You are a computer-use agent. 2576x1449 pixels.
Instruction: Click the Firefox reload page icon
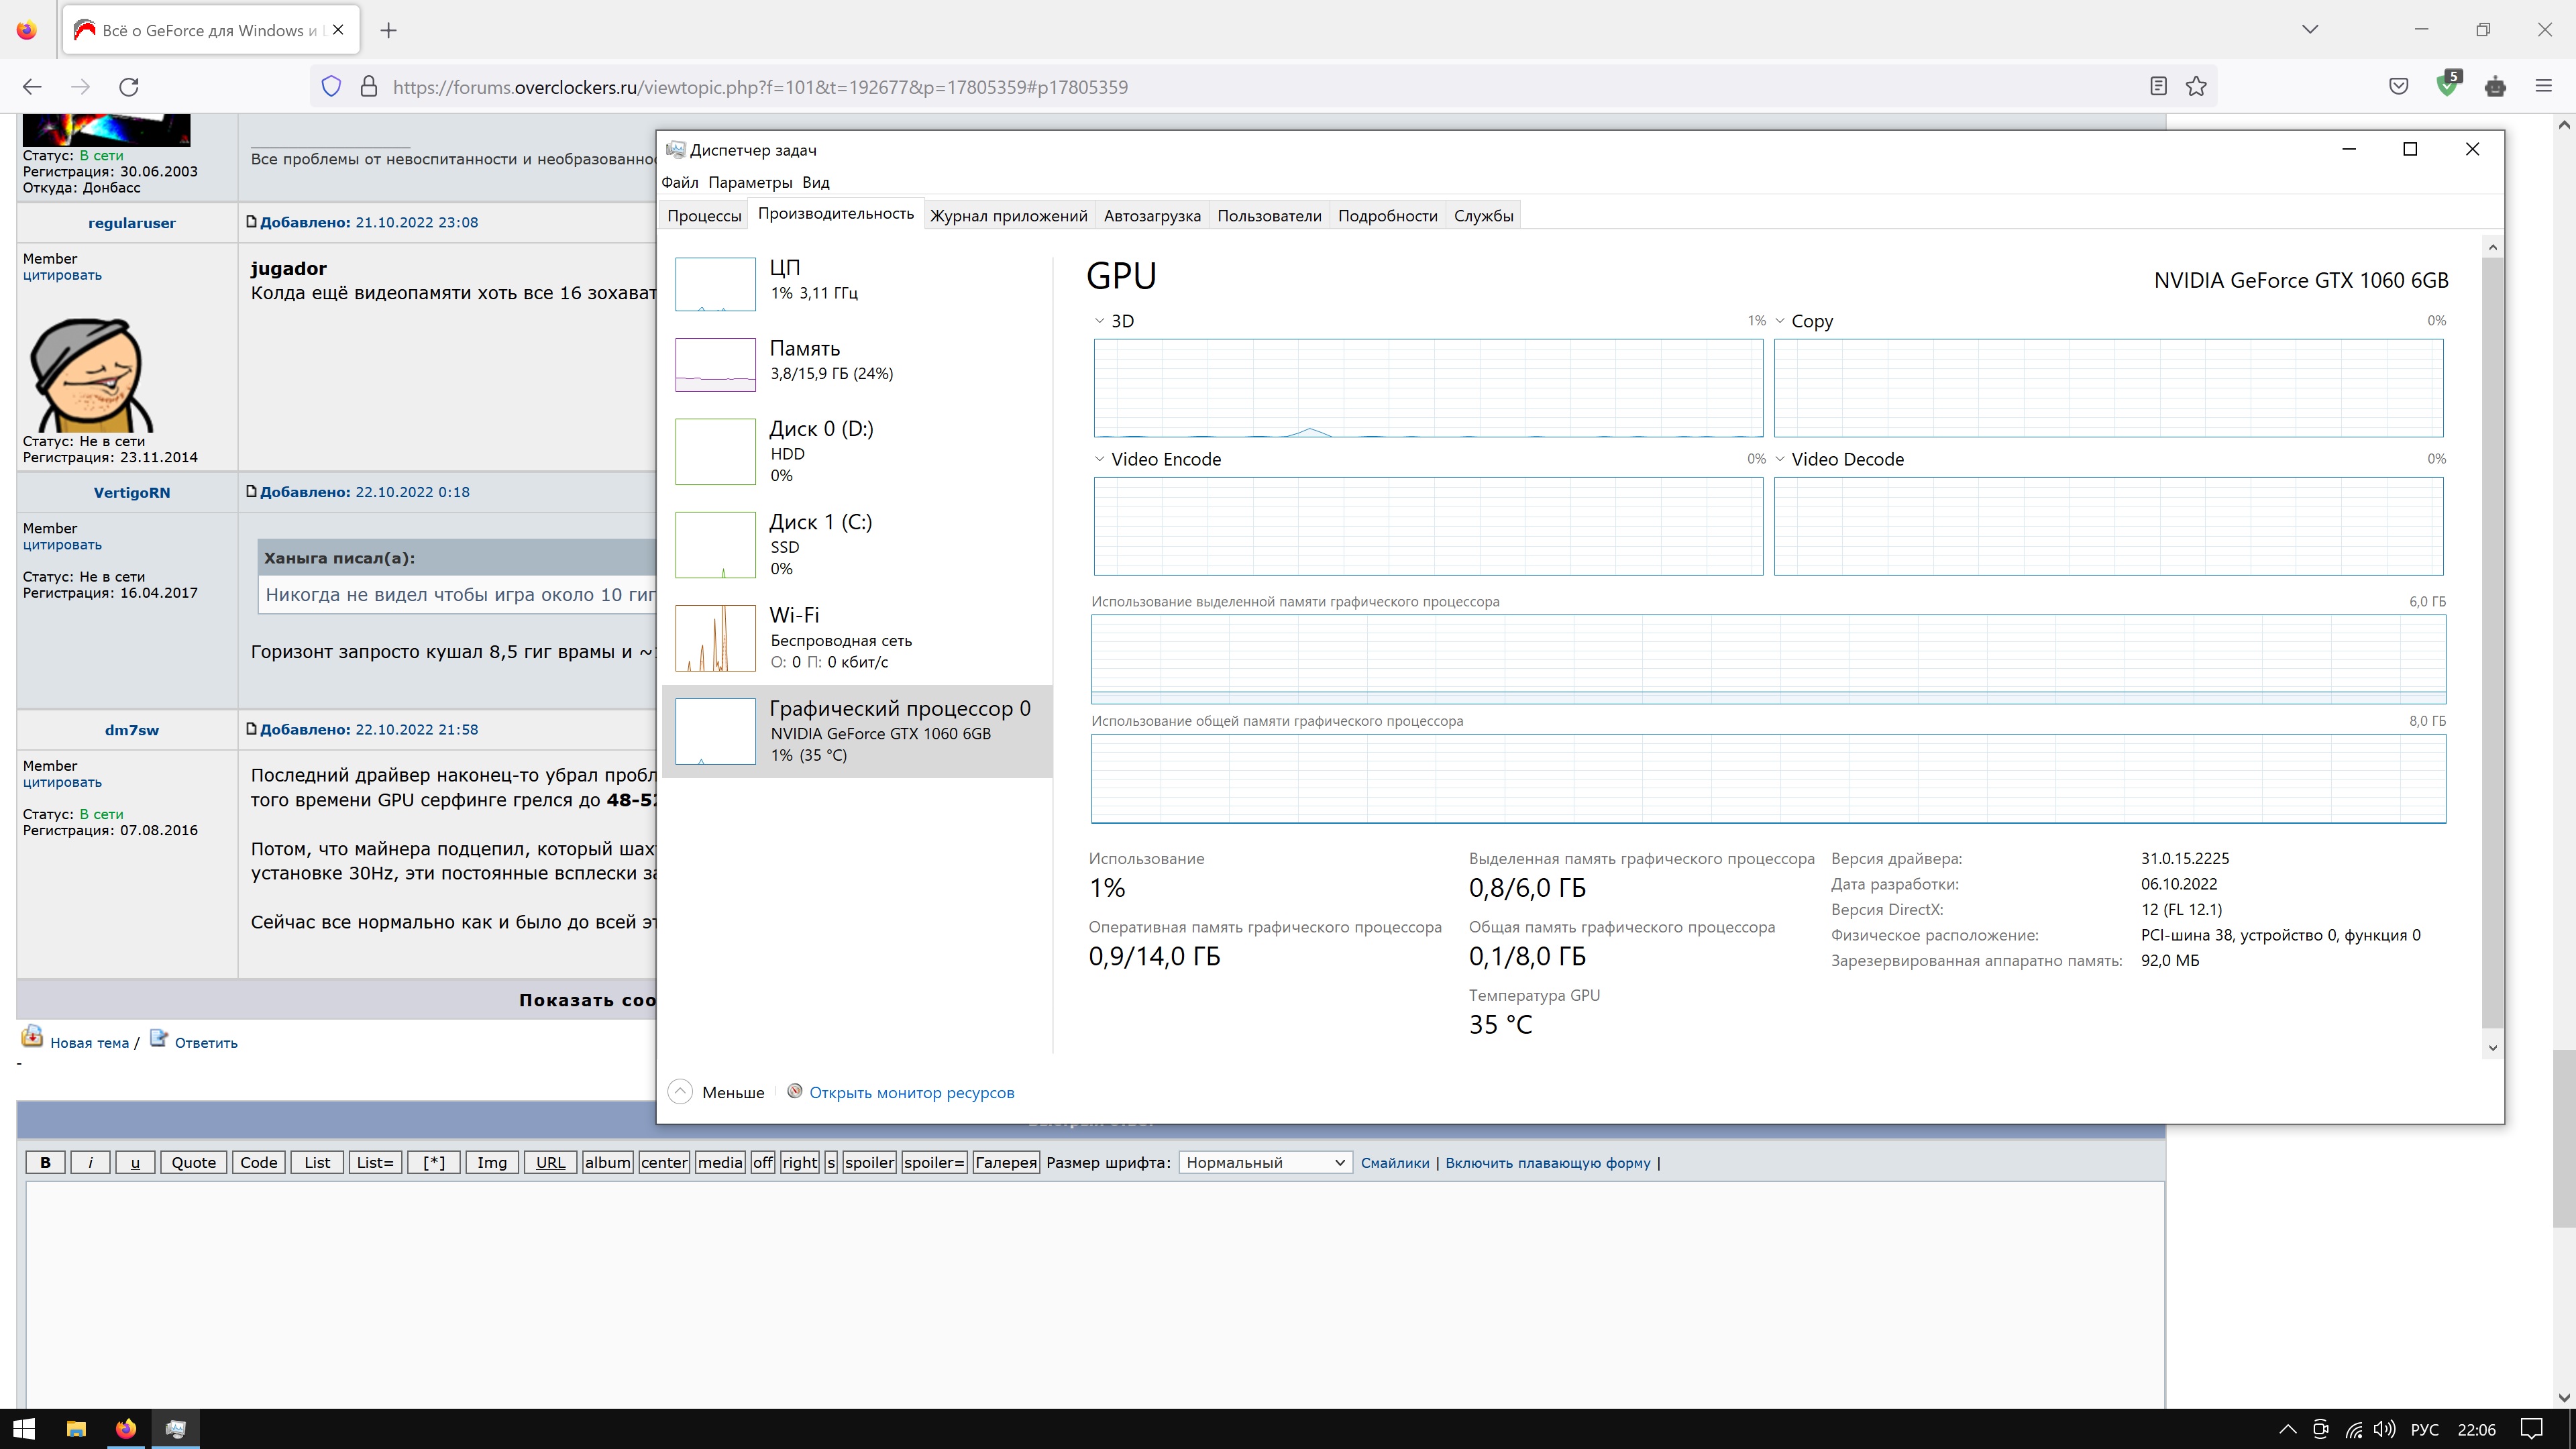point(129,87)
